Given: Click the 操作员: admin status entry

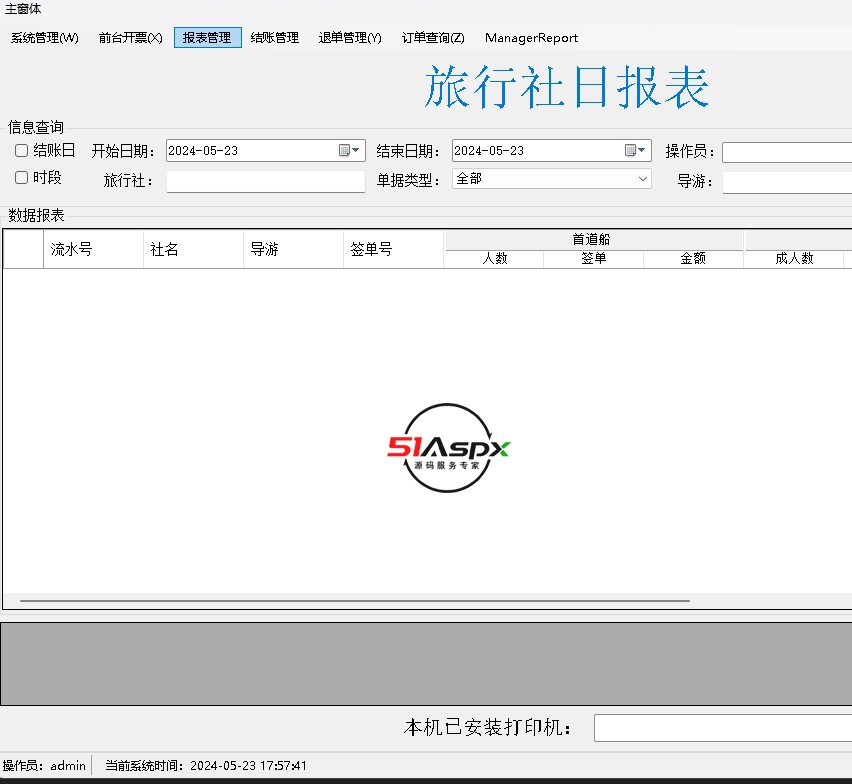Looking at the screenshot, I should click(44, 766).
